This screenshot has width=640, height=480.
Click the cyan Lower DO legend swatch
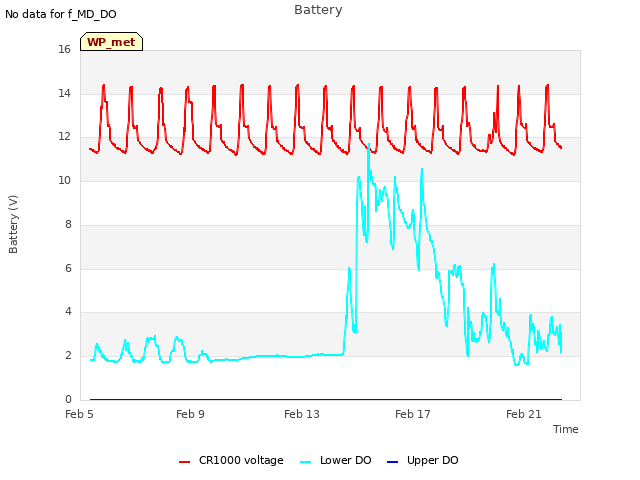(x=305, y=462)
